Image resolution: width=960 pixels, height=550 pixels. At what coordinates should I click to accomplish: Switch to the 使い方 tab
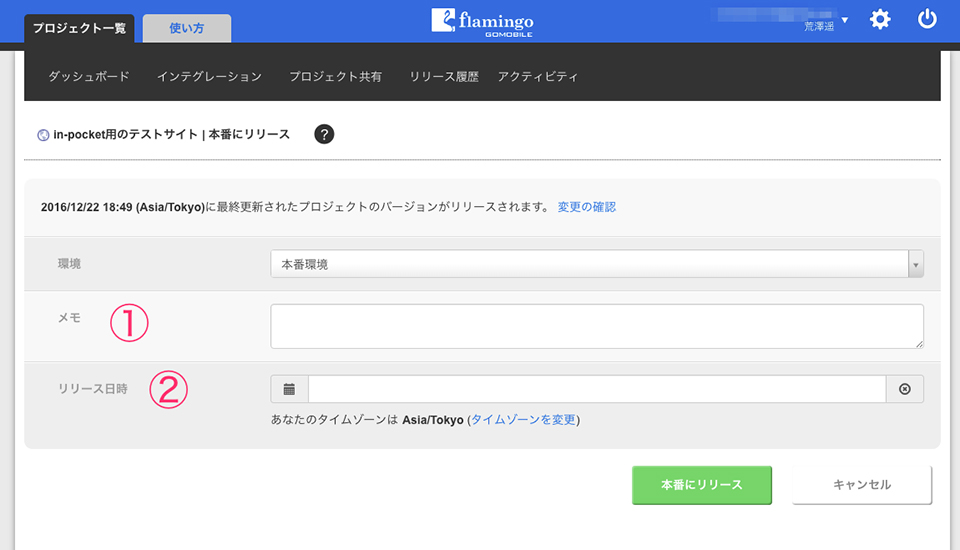click(x=187, y=28)
